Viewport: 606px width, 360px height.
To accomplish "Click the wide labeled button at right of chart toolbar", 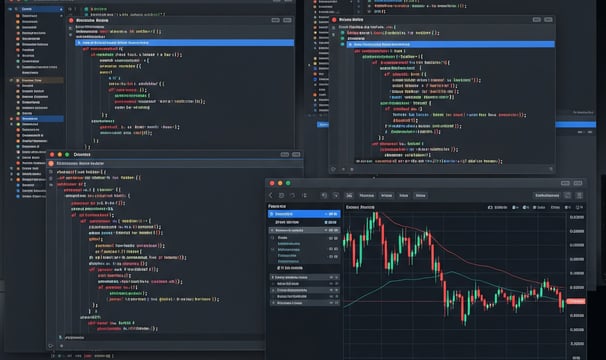I will [547, 195].
